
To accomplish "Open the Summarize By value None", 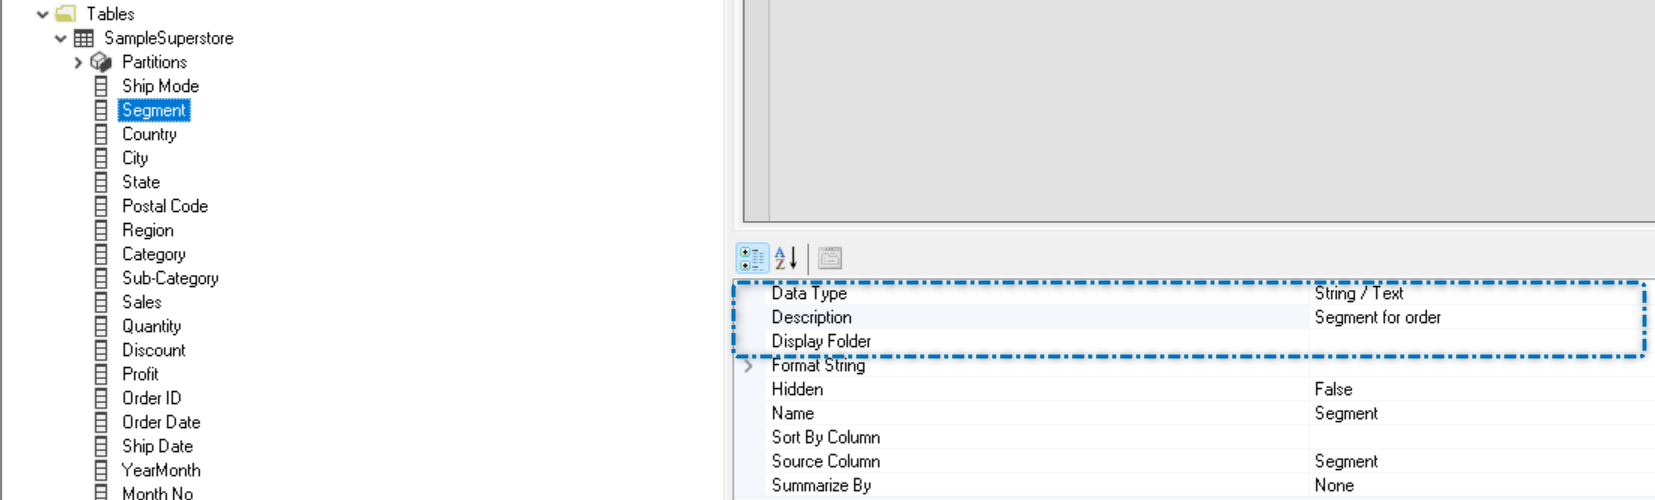I will [x=1334, y=485].
